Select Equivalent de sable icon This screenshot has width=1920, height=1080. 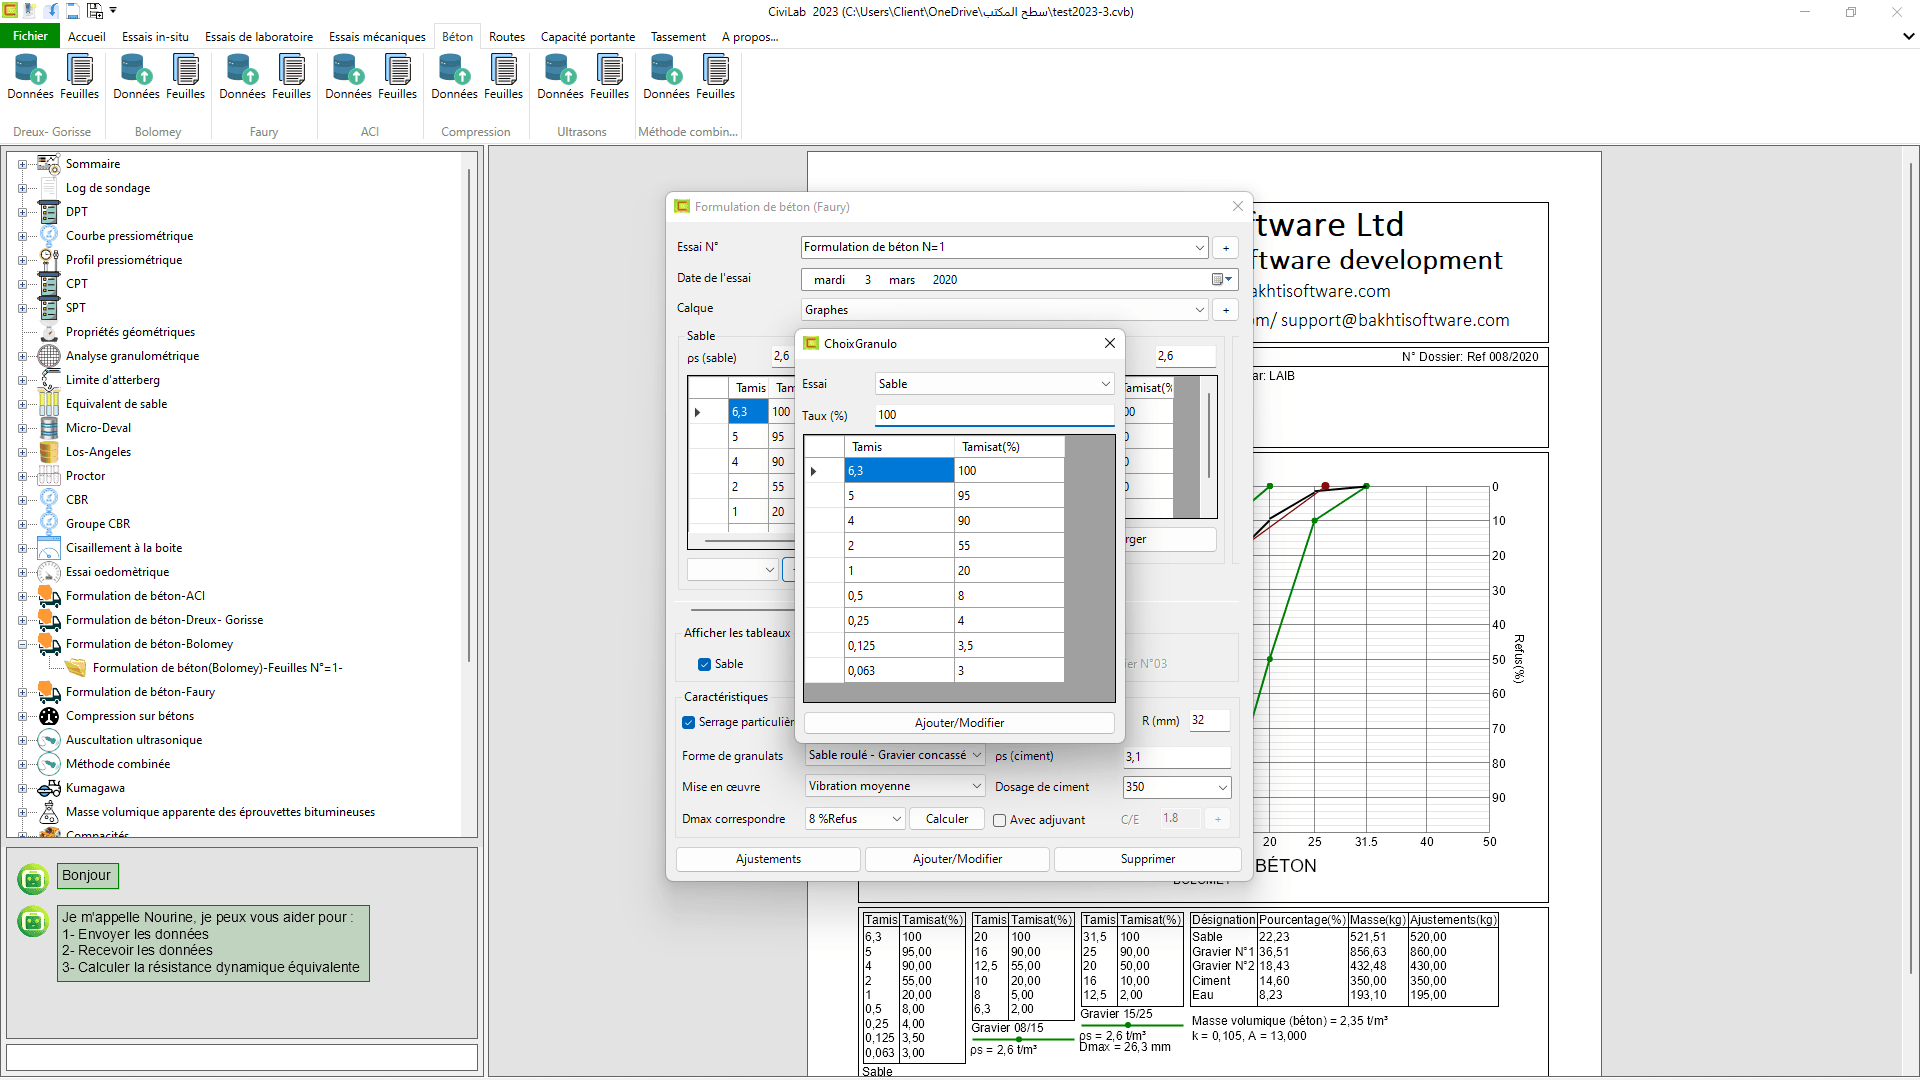pyautogui.click(x=49, y=404)
